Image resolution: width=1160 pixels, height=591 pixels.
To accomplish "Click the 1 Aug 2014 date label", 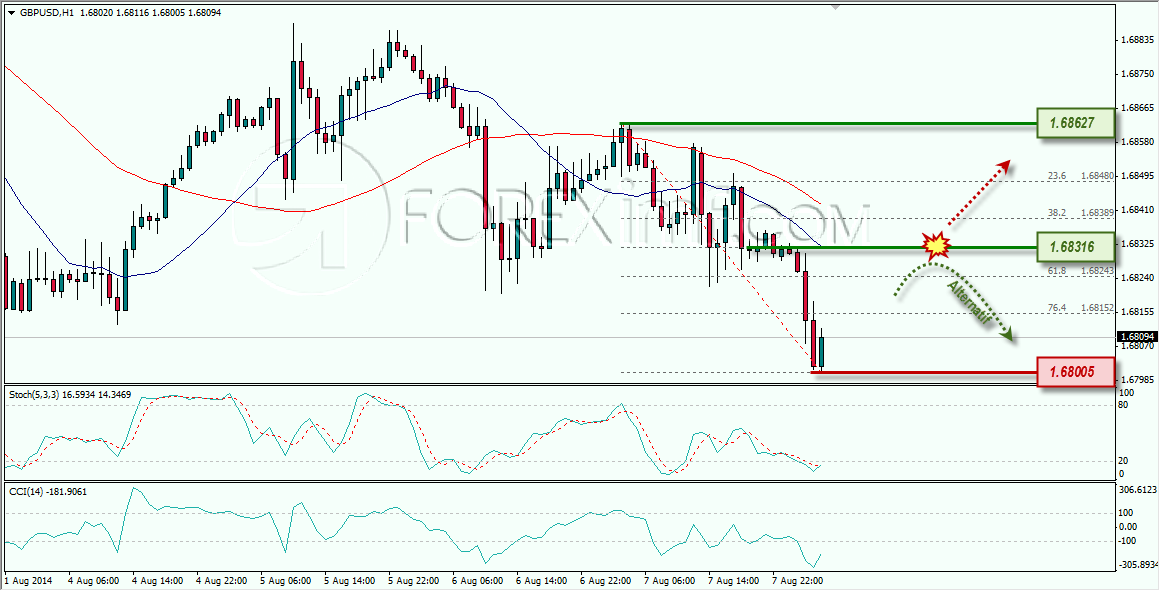I will tap(26, 580).
